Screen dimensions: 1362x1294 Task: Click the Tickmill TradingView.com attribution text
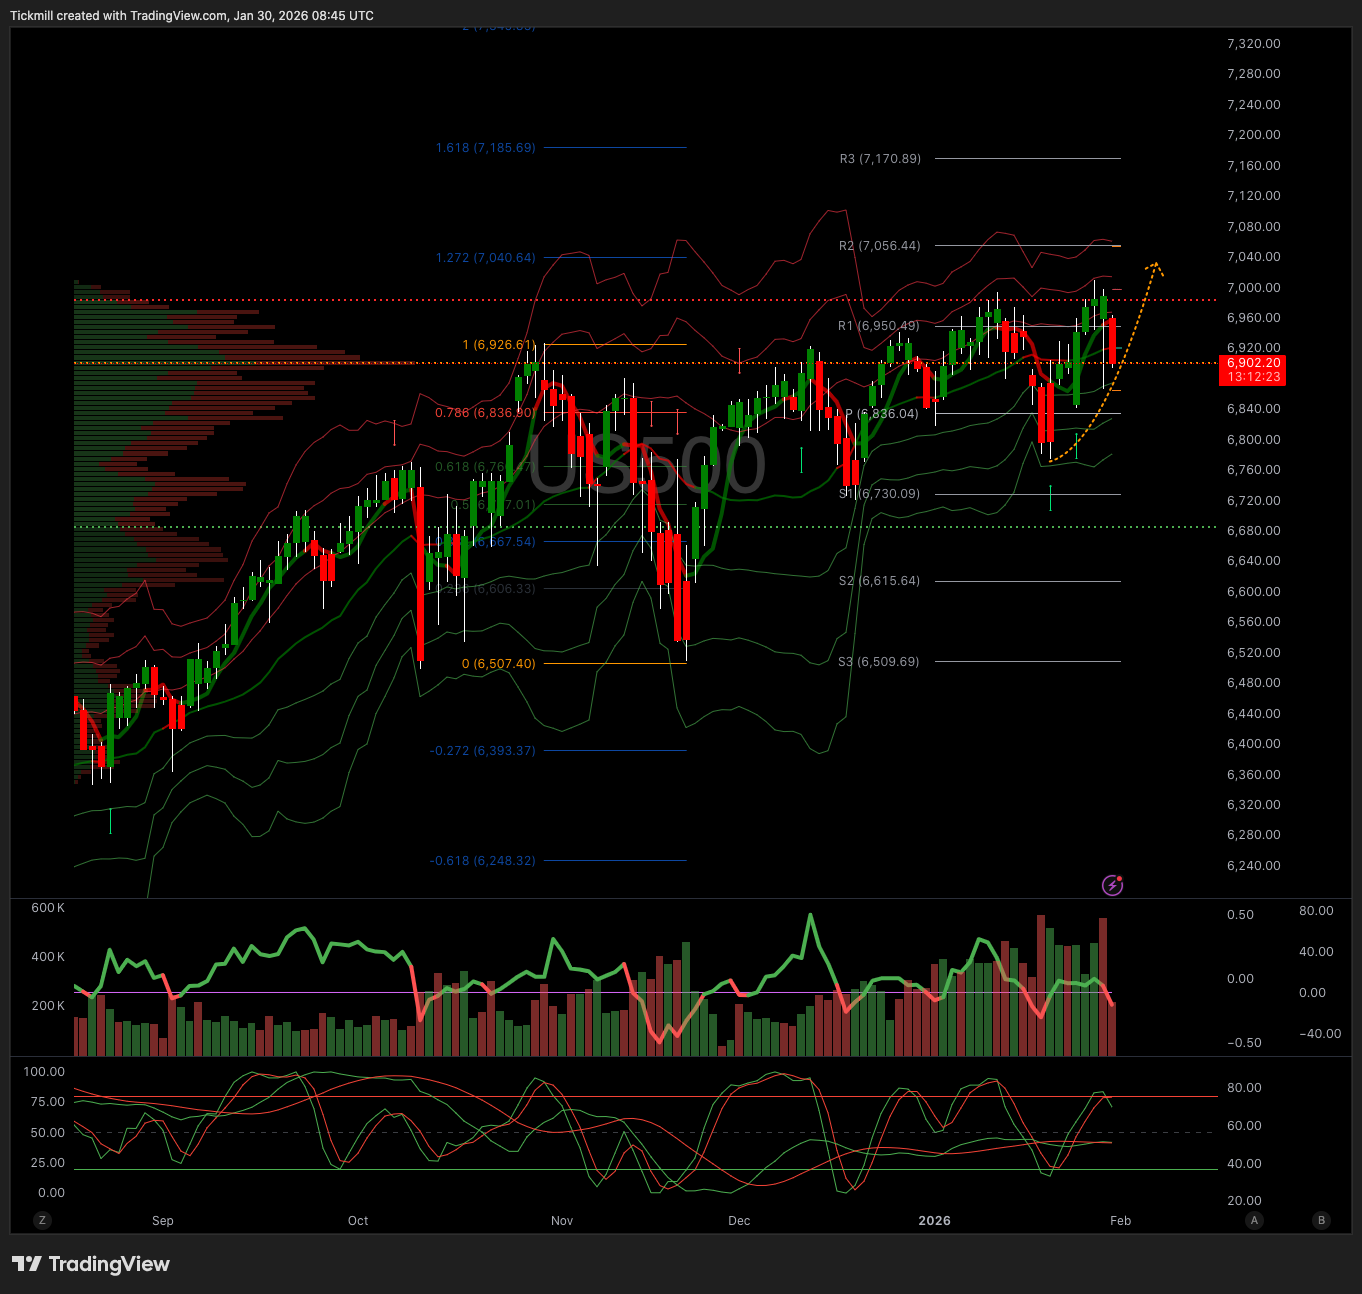point(192,16)
